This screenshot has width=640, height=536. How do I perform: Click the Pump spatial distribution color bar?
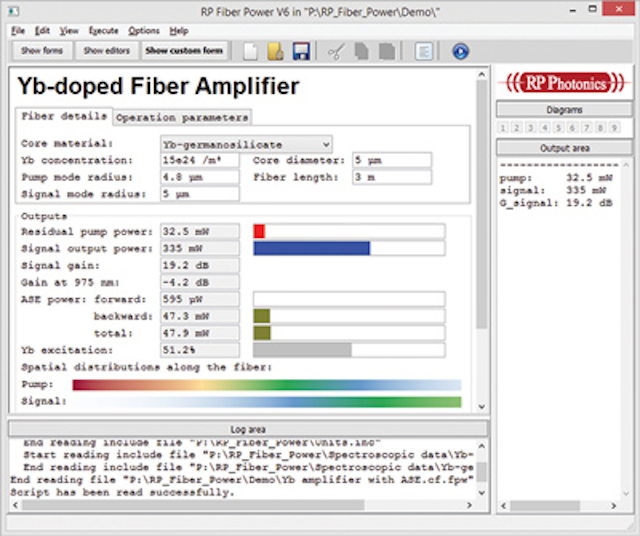coord(267,385)
